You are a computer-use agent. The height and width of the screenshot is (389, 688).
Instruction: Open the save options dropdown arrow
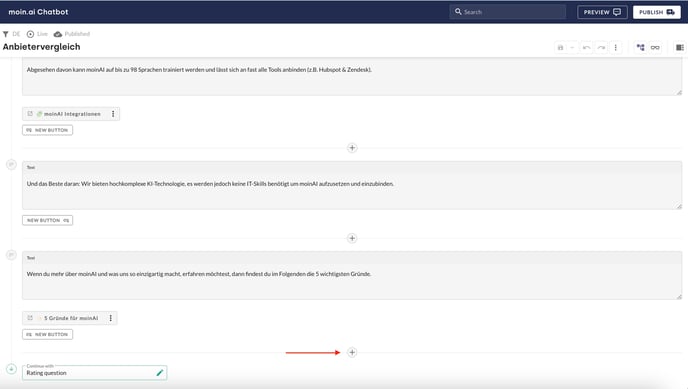[x=572, y=47]
